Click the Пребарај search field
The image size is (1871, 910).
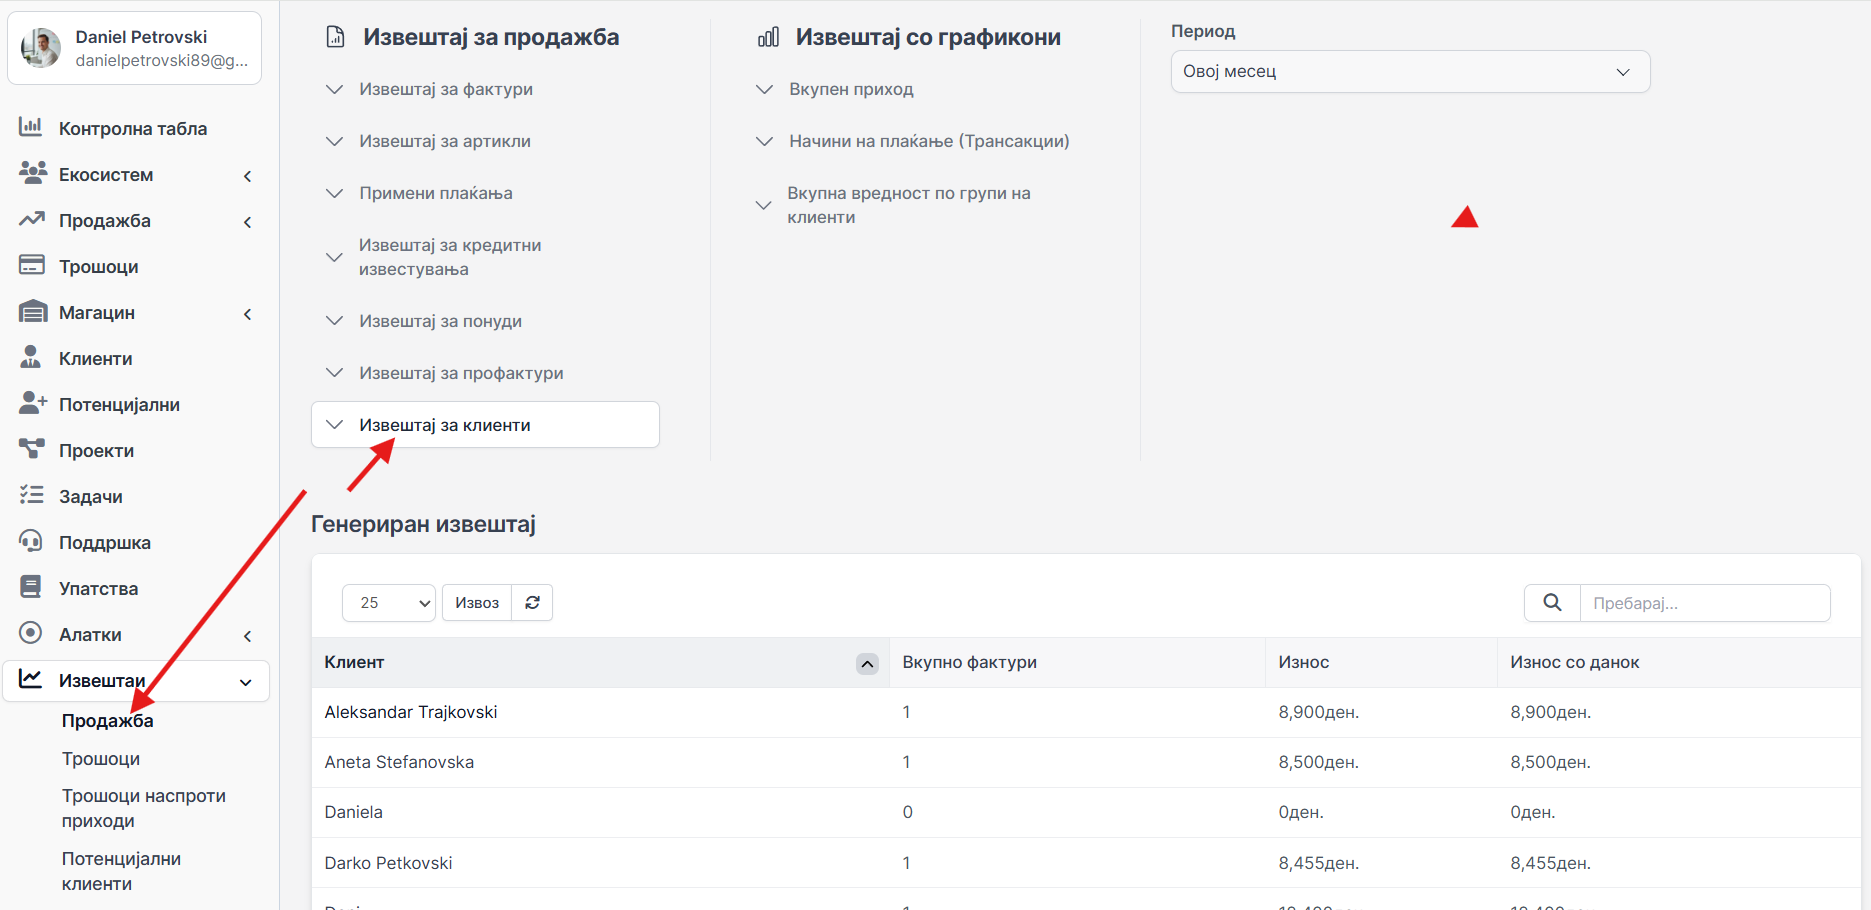click(1704, 603)
